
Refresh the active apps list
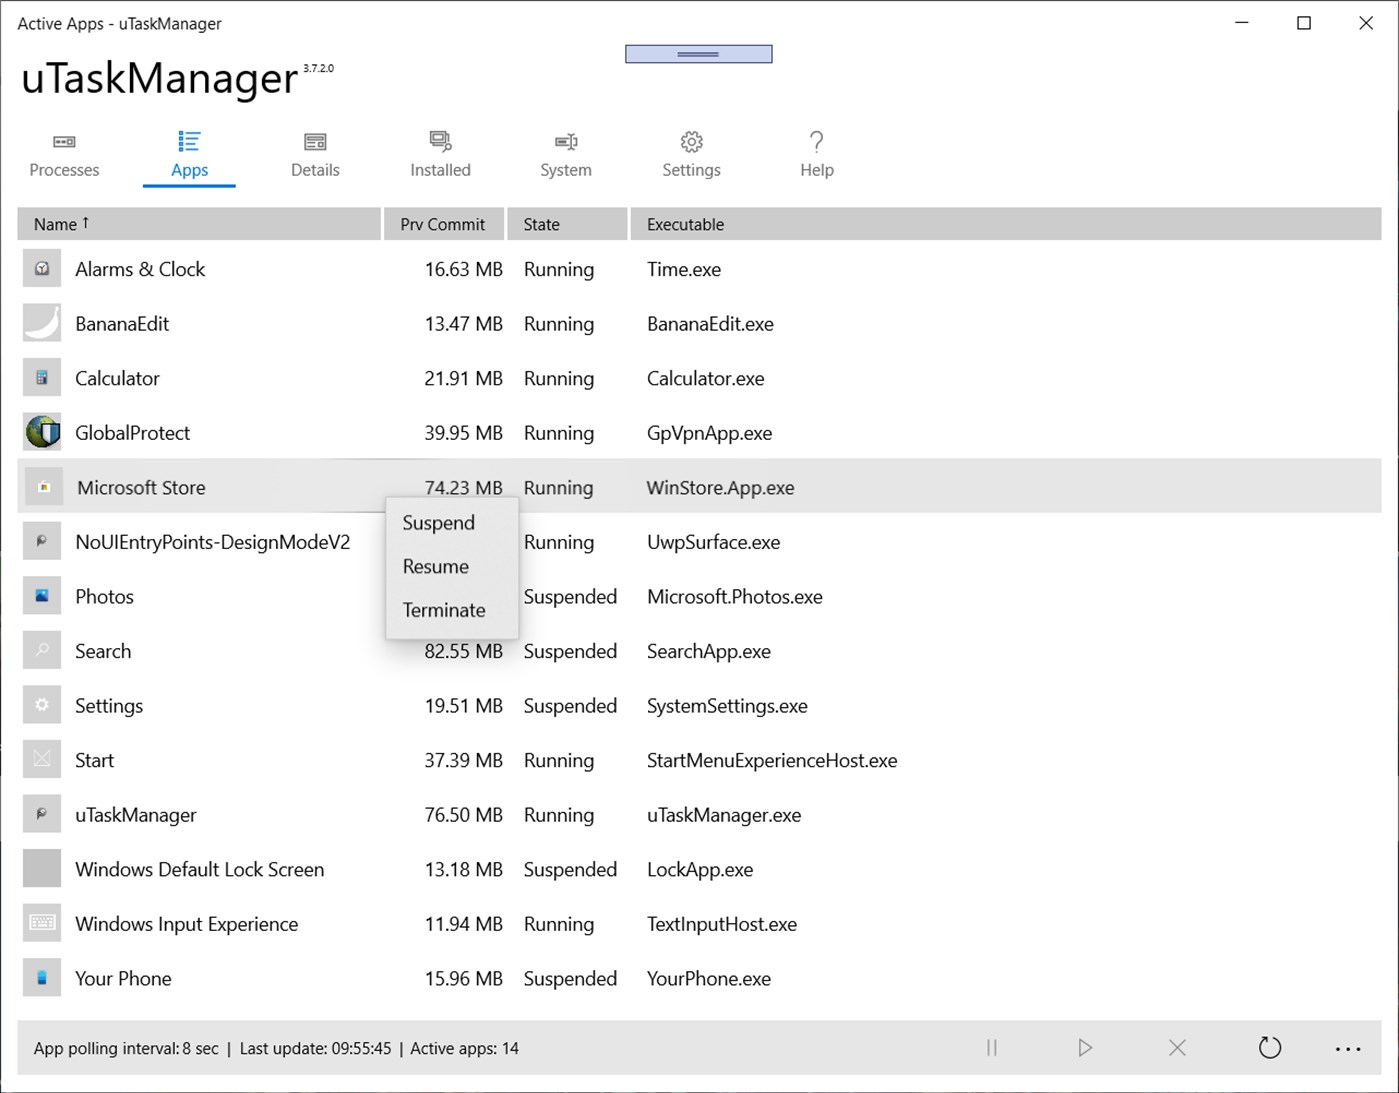coord(1270,1048)
